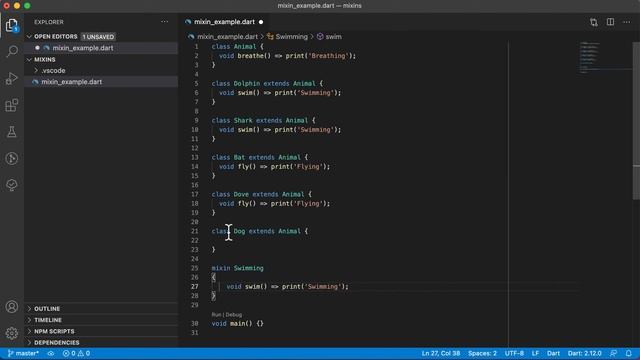Image resolution: width=640 pixels, height=360 pixels.
Task: Click the EXPLORER panel title
Action: pos(49,22)
